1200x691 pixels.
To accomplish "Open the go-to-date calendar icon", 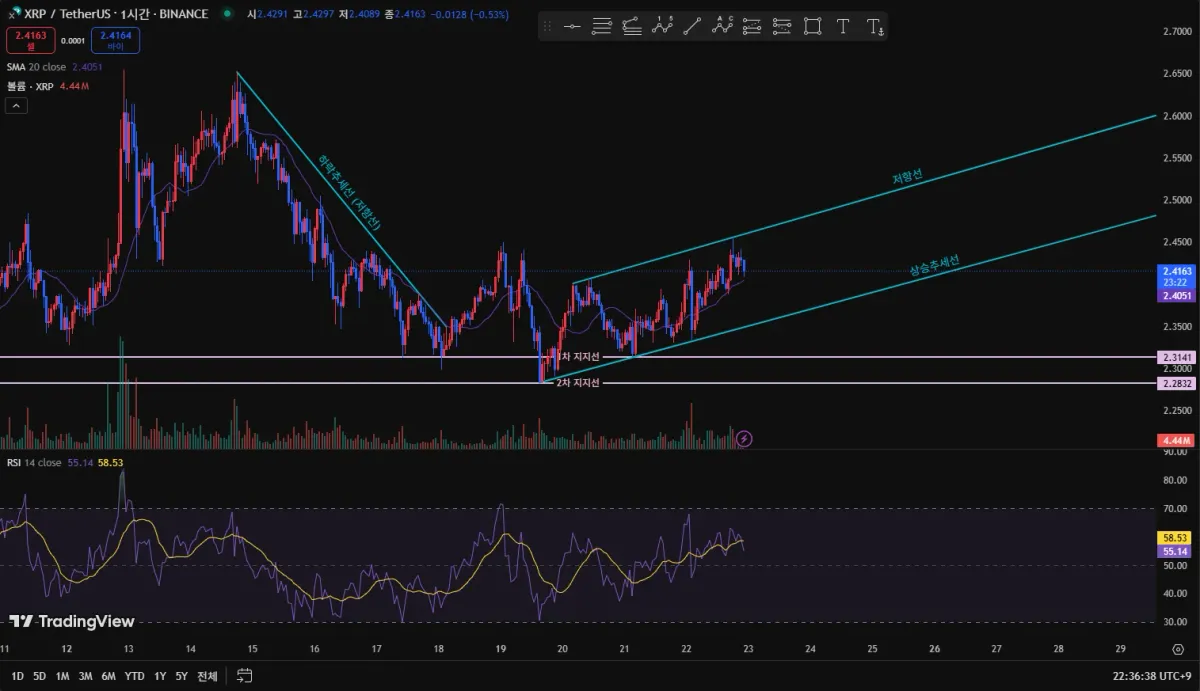I will (x=245, y=676).
